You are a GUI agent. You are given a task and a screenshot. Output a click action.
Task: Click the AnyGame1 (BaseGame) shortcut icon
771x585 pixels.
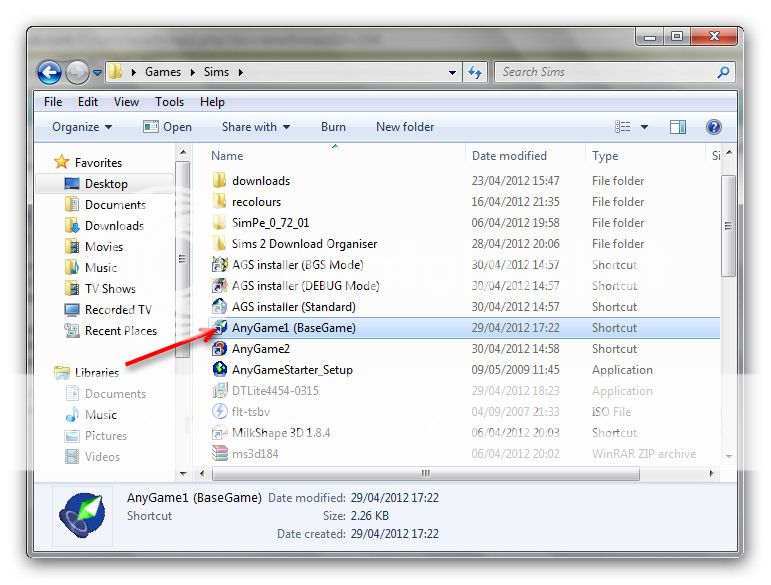tap(220, 327)
